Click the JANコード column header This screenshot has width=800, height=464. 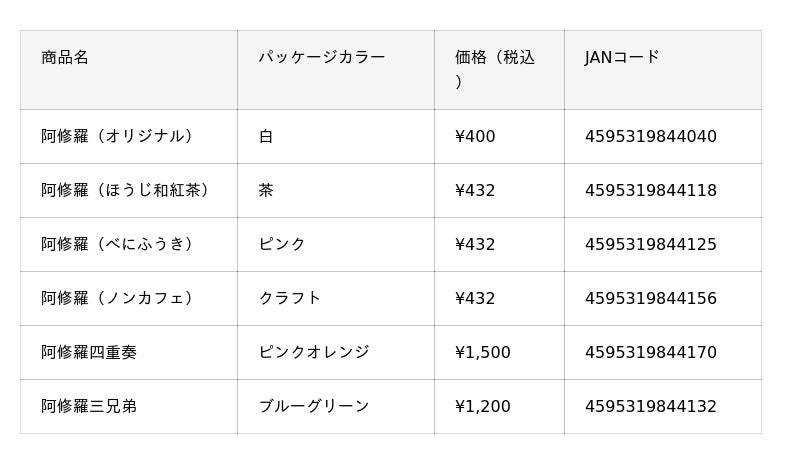coord(622,58)
